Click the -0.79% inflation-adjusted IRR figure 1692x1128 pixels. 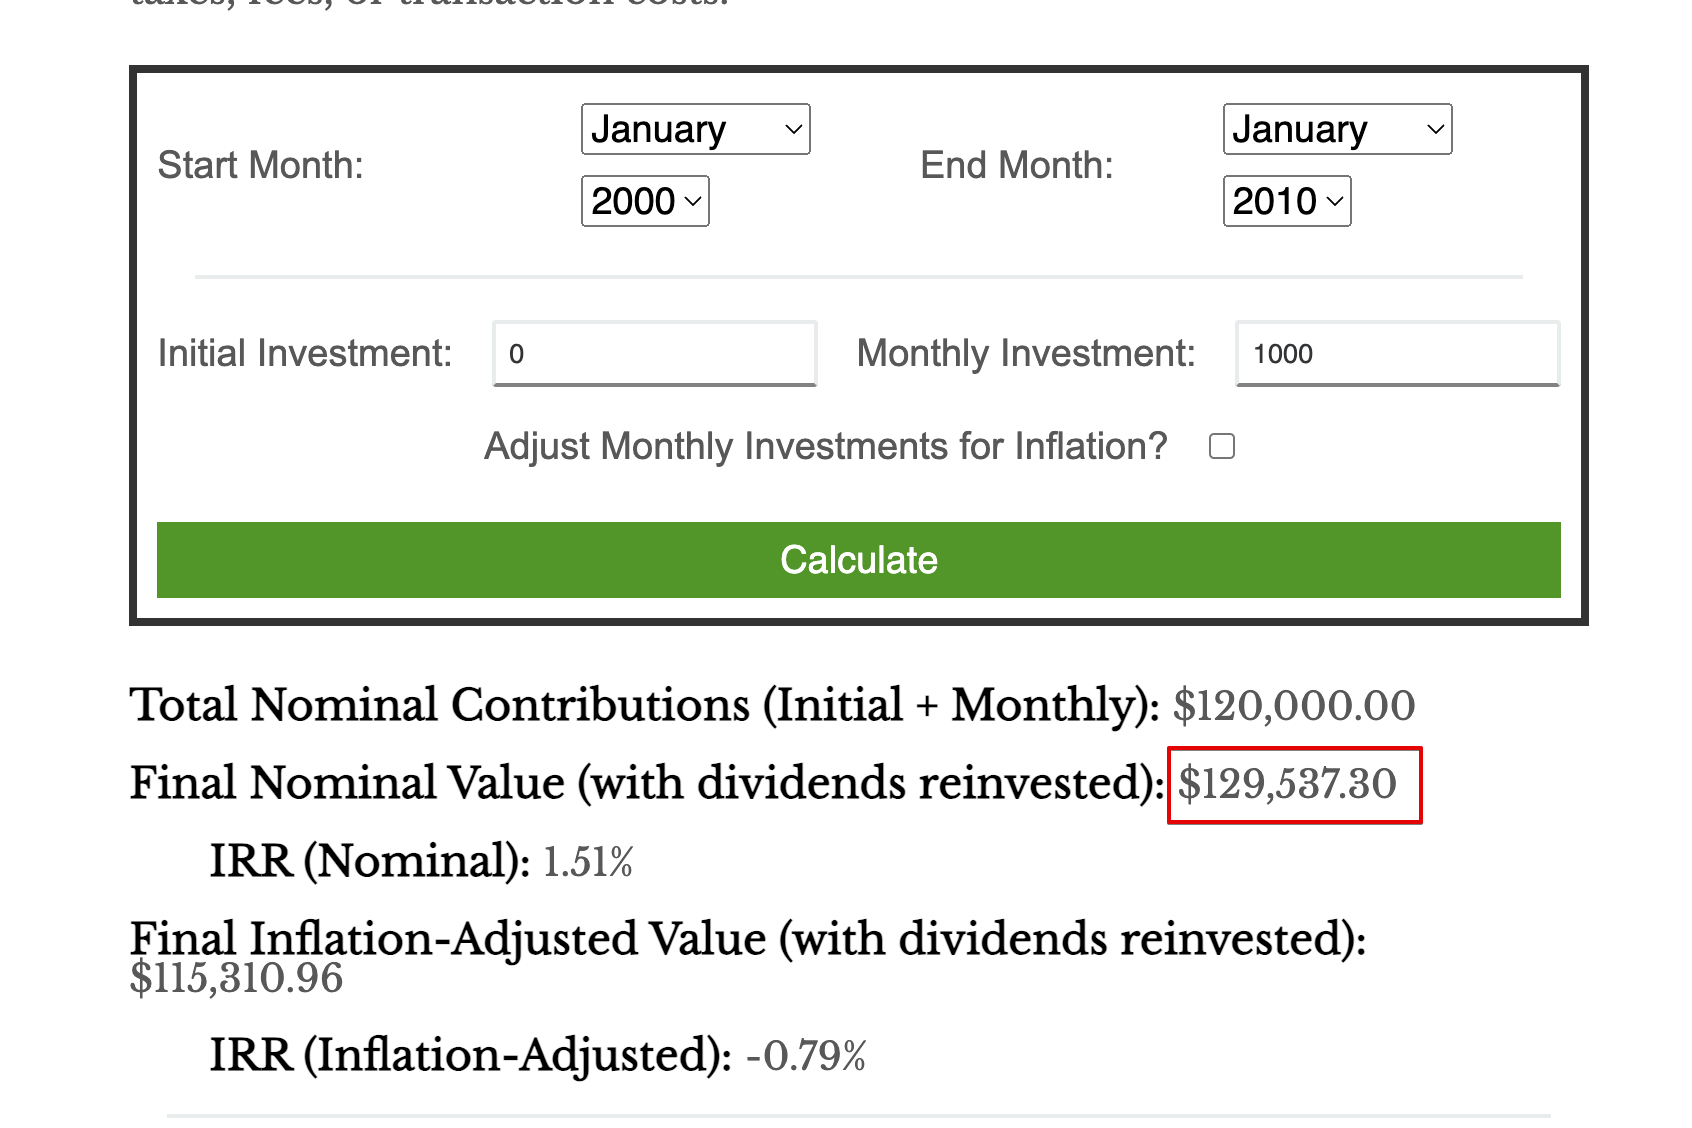point(806,1056)
